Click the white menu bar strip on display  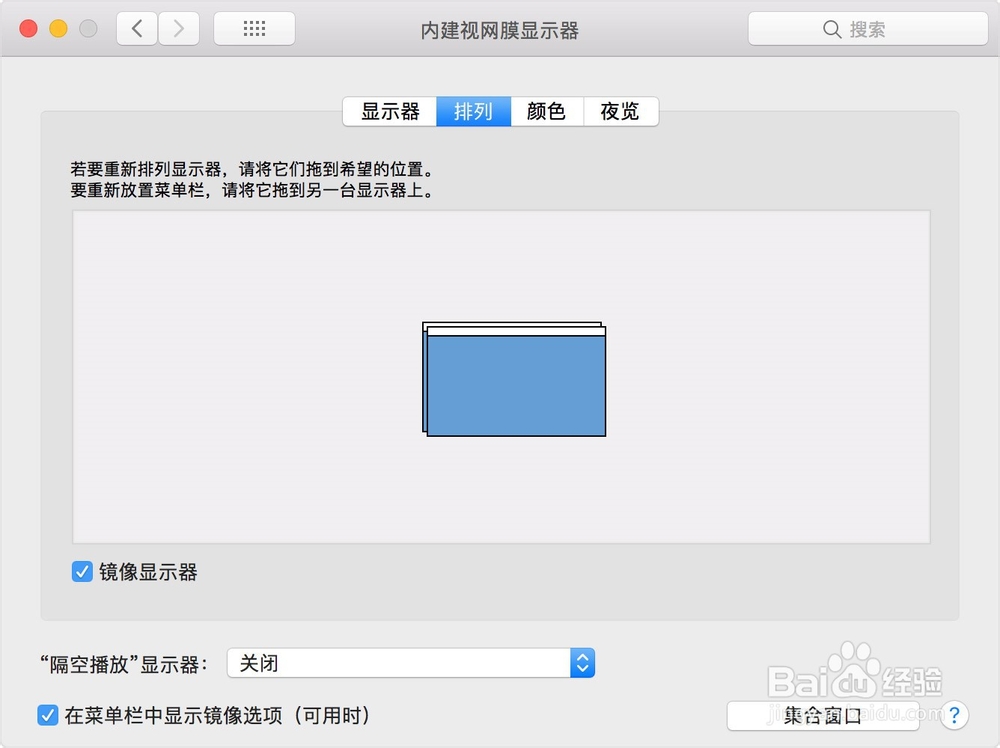[516, 331]
